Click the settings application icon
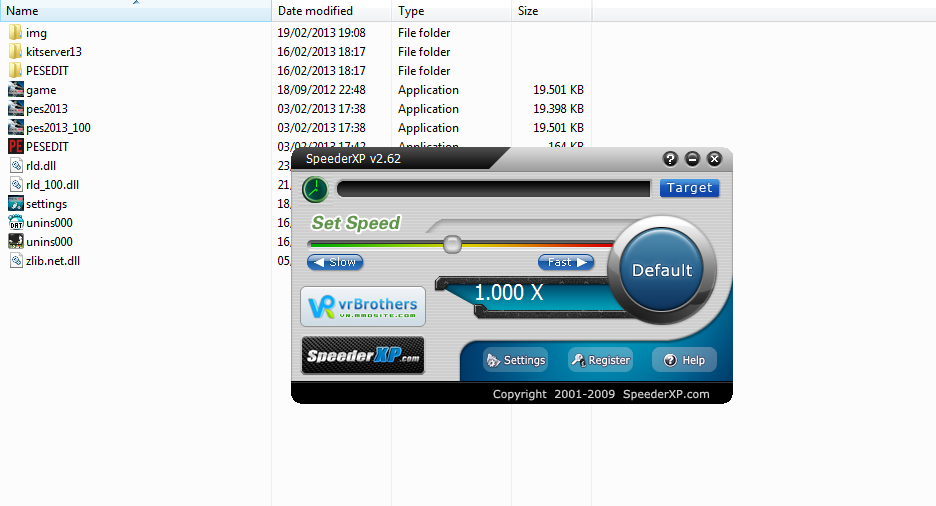The height and width of the screenshot is (506, 936). pyautogui.click(x=16, y=203)
